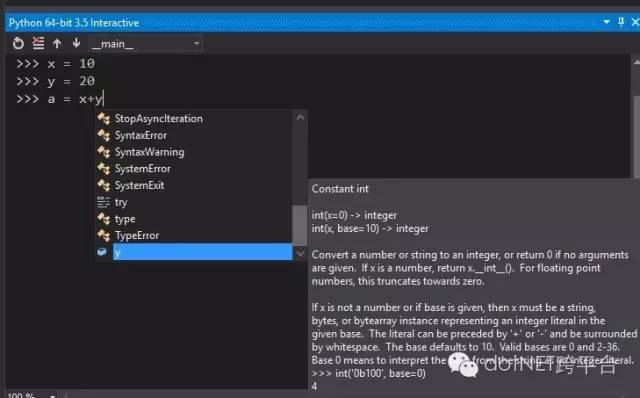Click the line 'x = 10'
Viewport: 640px width, 398px height.
(56, 64)
